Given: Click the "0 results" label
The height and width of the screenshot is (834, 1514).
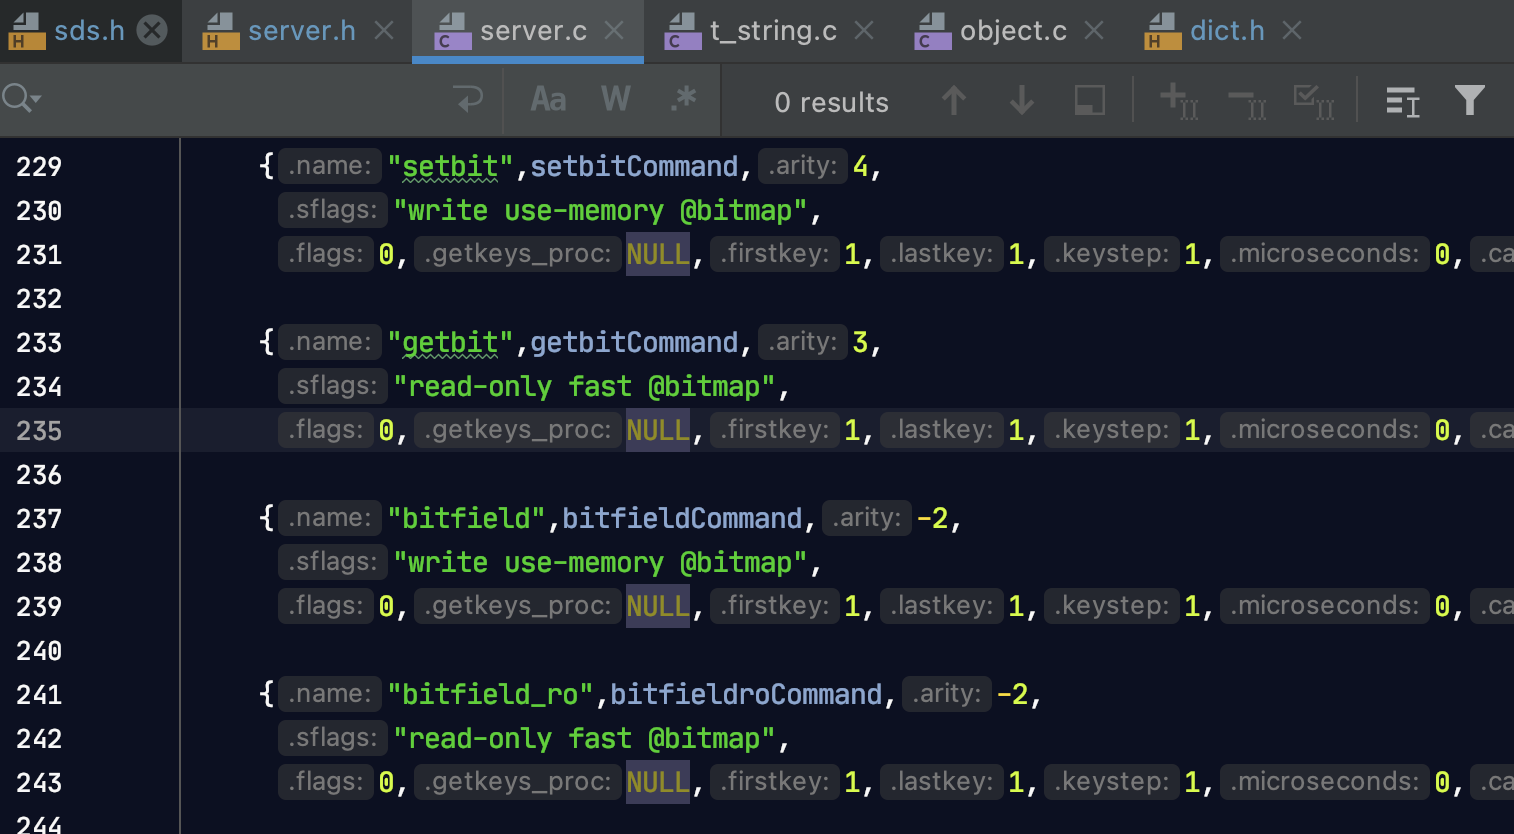Looking at the screenshot, I should pos(831,102).
